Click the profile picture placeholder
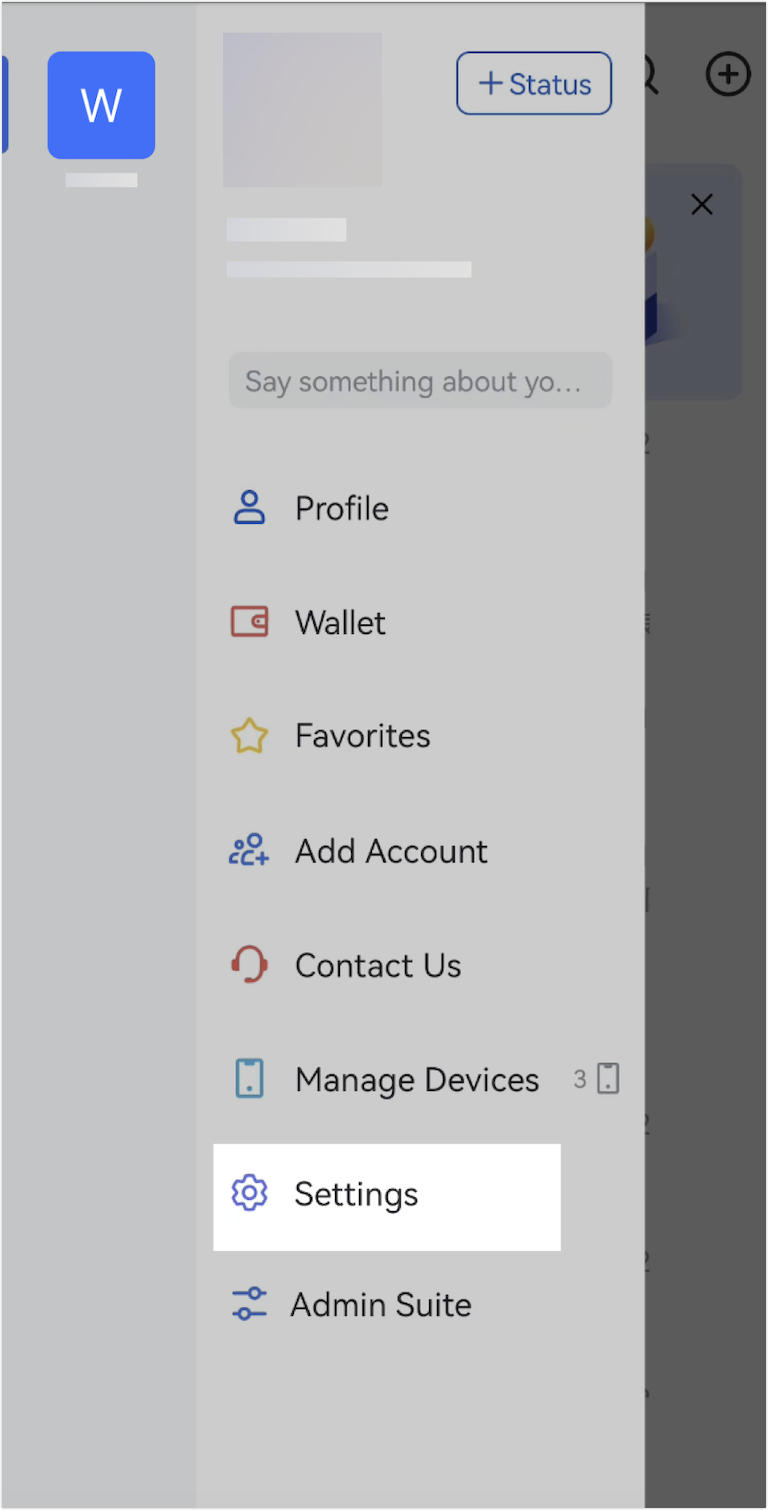The image size is (768, 1510). coord(302,109)
